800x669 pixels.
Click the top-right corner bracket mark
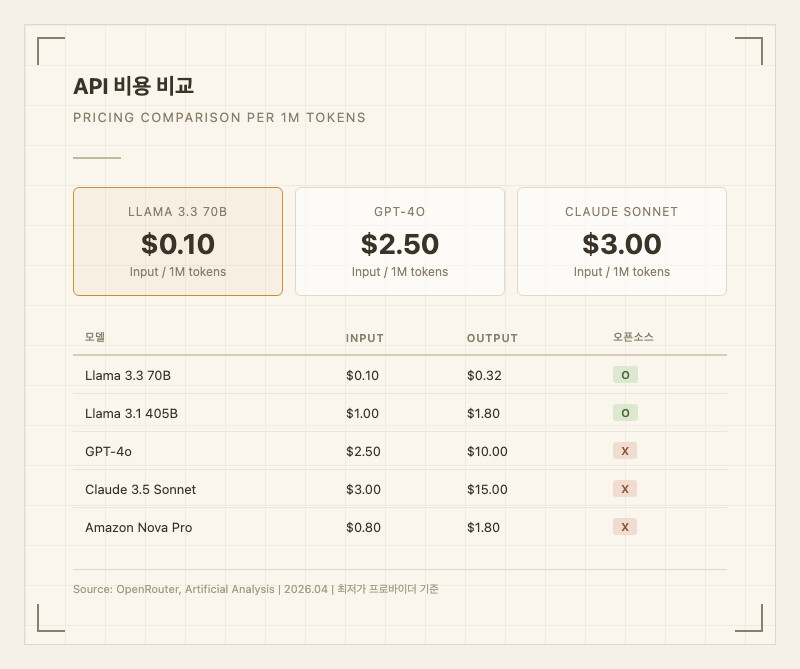[x=751, y=49]
